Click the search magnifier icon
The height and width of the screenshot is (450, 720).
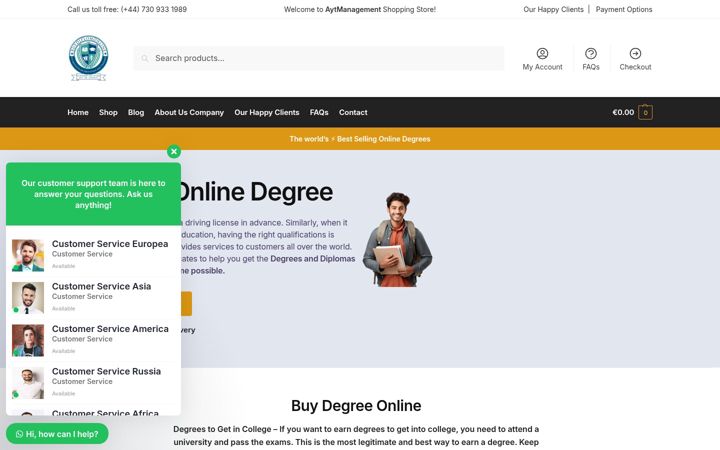click(145, 58)
